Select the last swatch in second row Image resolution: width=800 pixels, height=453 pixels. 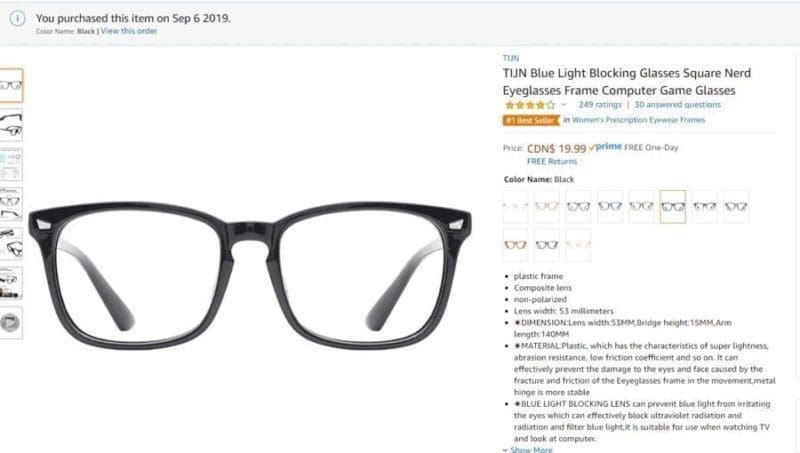point(578,245)
